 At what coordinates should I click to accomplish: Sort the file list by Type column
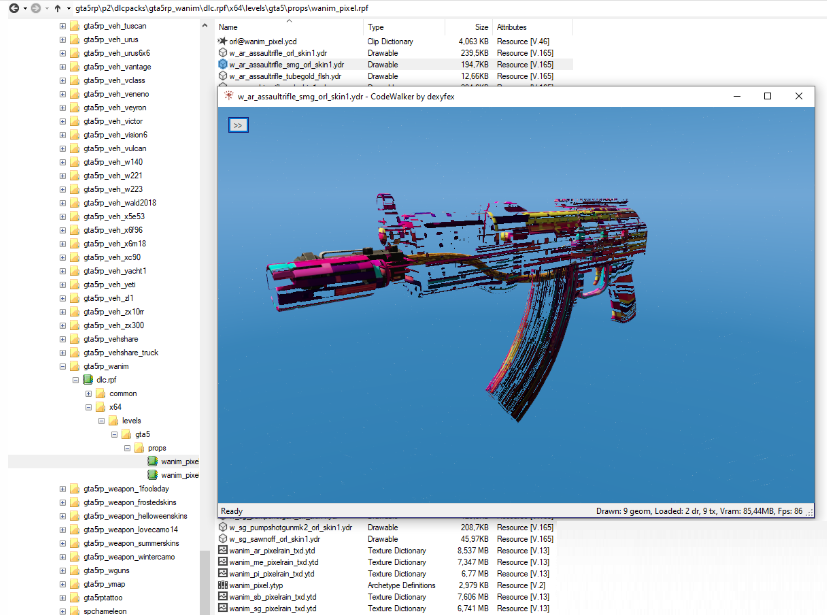click(404, 27)
